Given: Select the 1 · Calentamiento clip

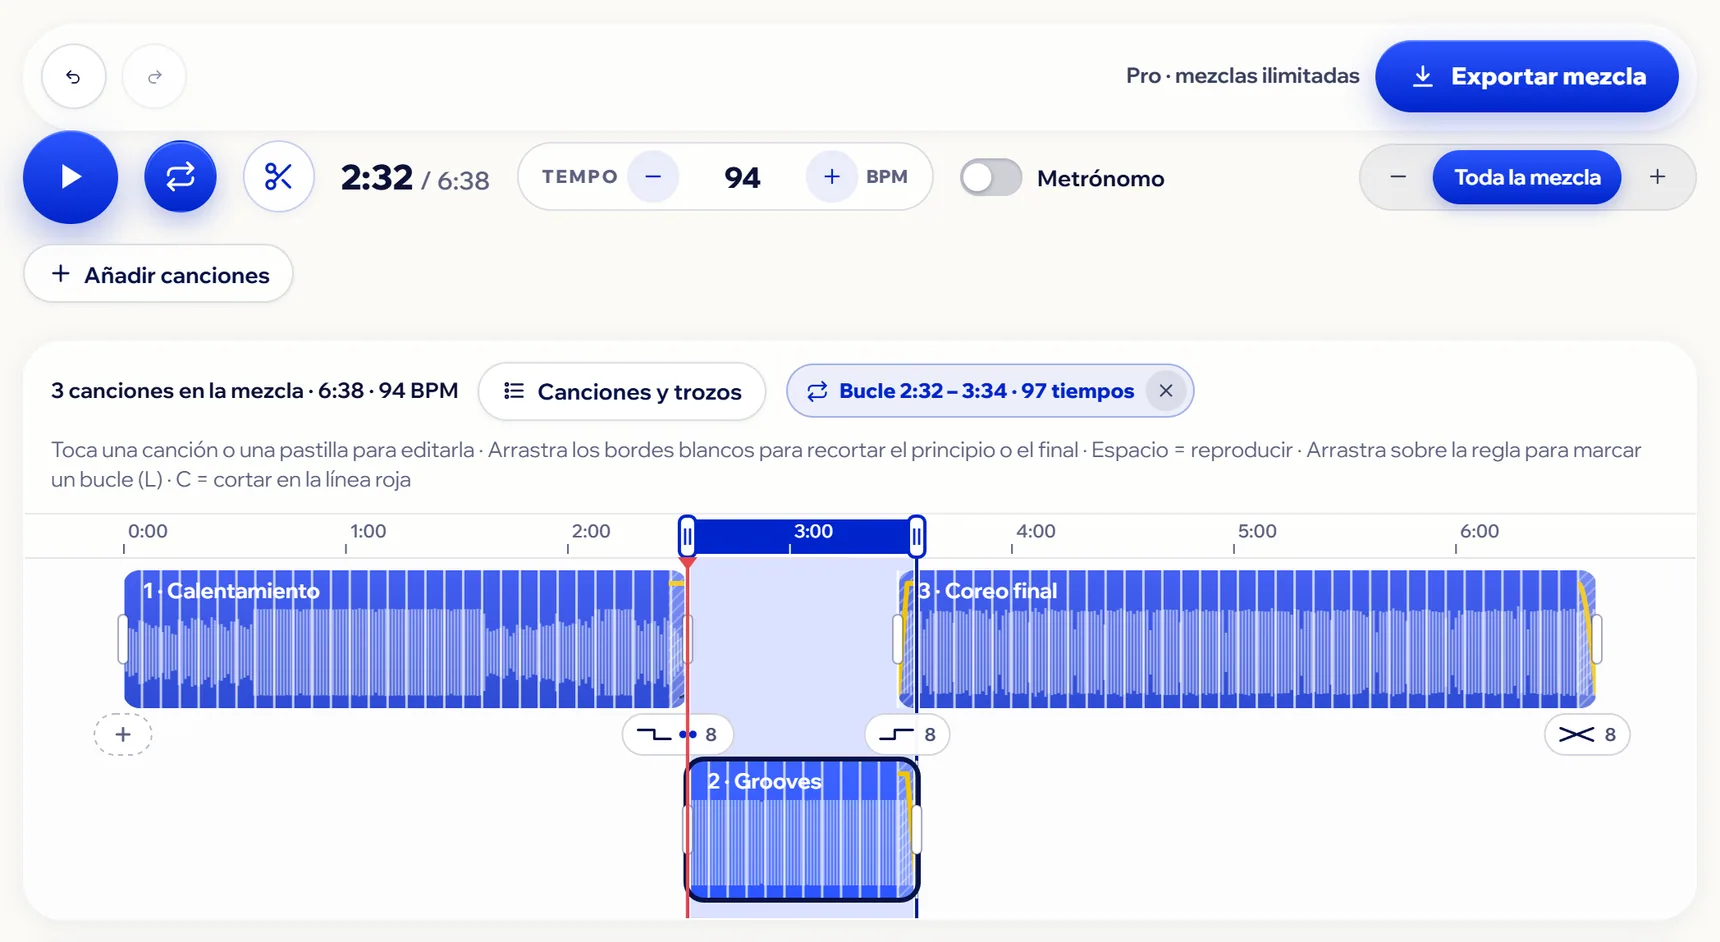Looking at the screenshot, I should point(404,639).
